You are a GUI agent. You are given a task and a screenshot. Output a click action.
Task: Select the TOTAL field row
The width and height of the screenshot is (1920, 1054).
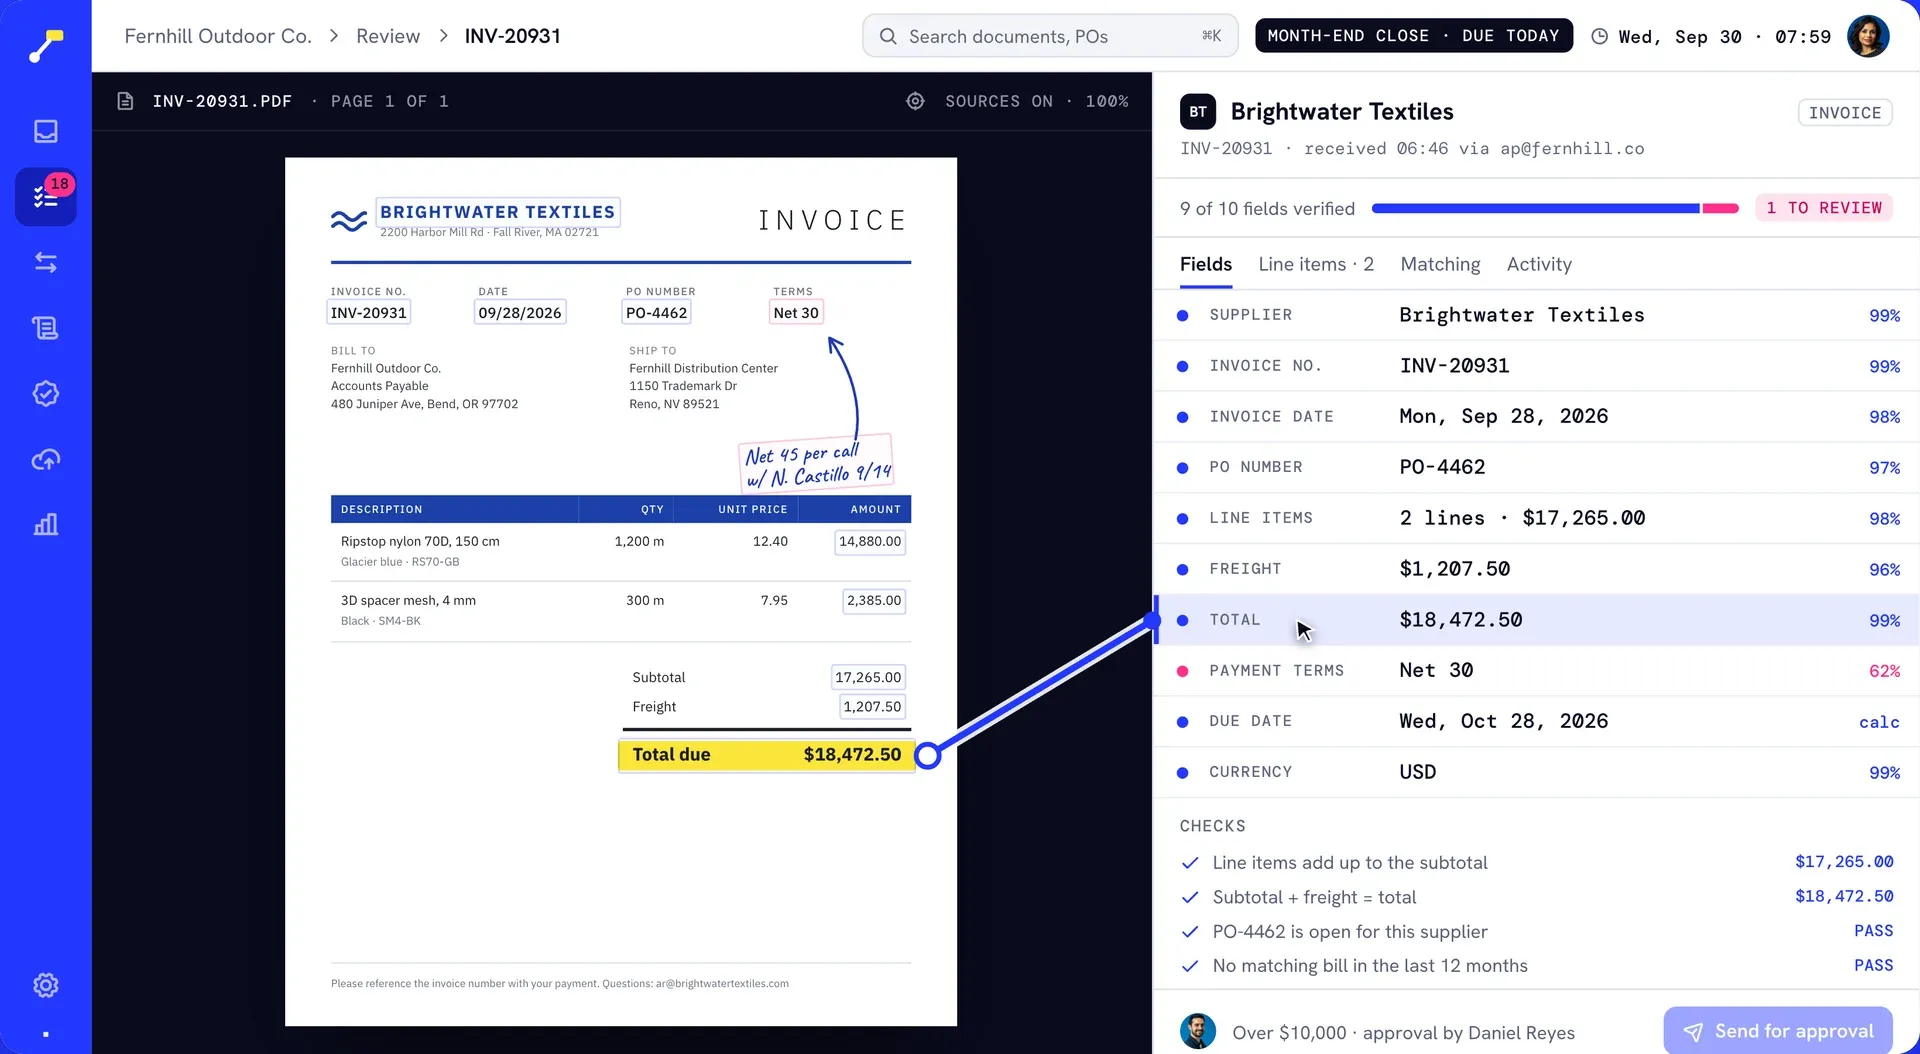point(1537,620)
